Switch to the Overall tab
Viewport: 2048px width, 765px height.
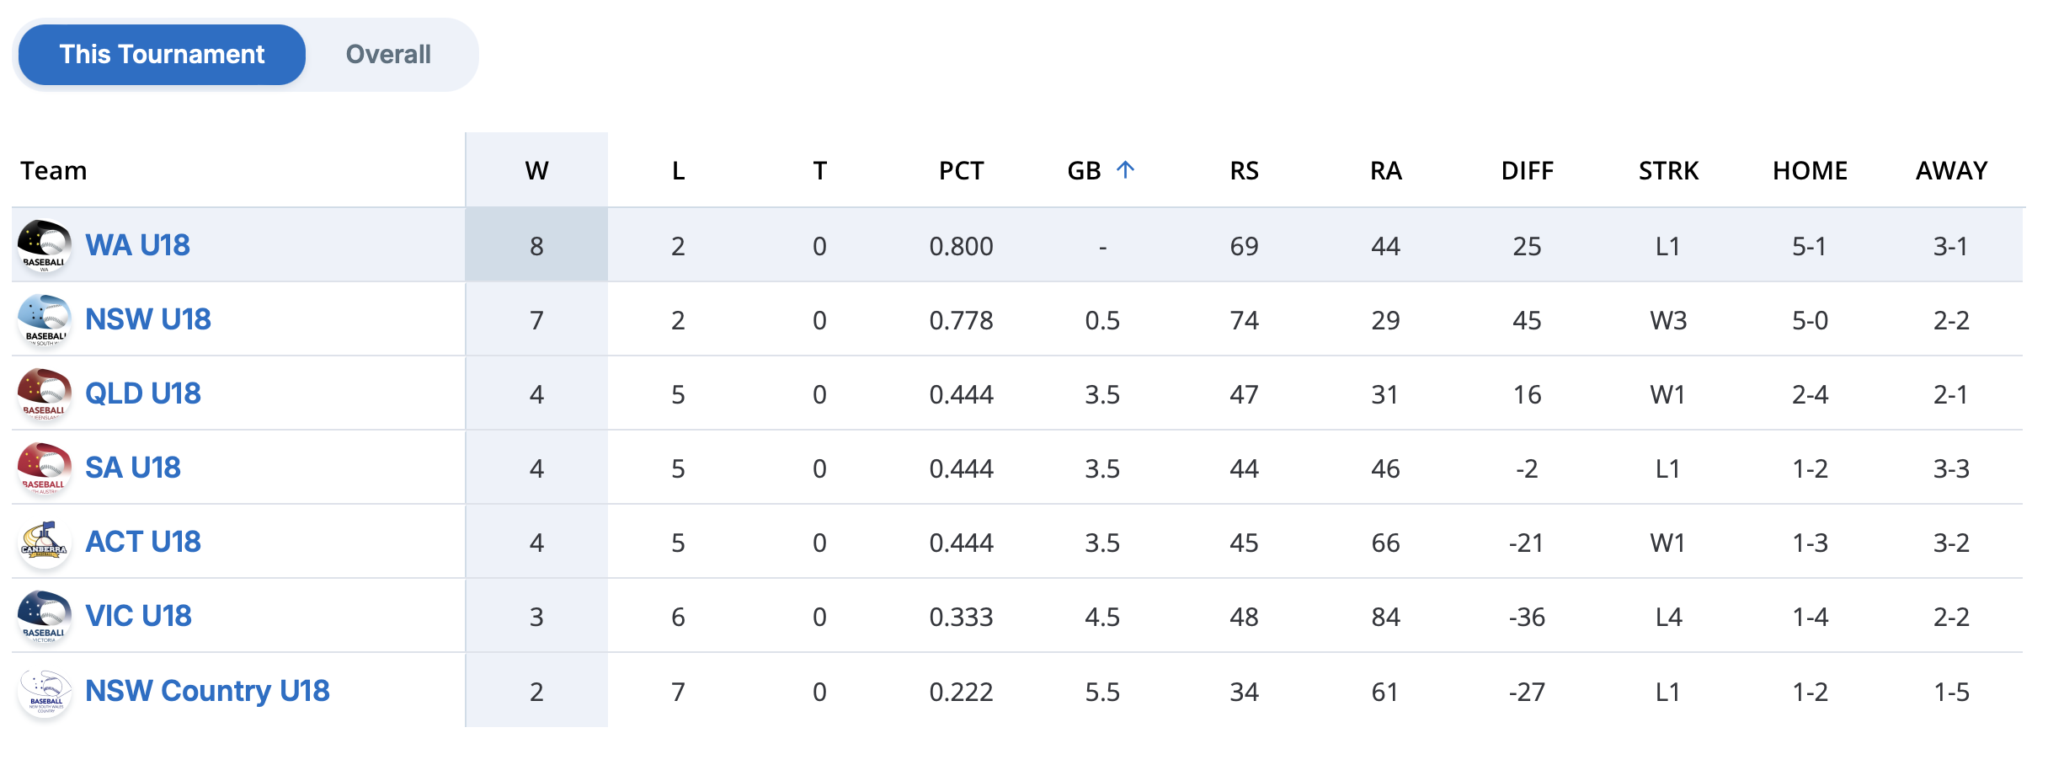coord(388,55)
